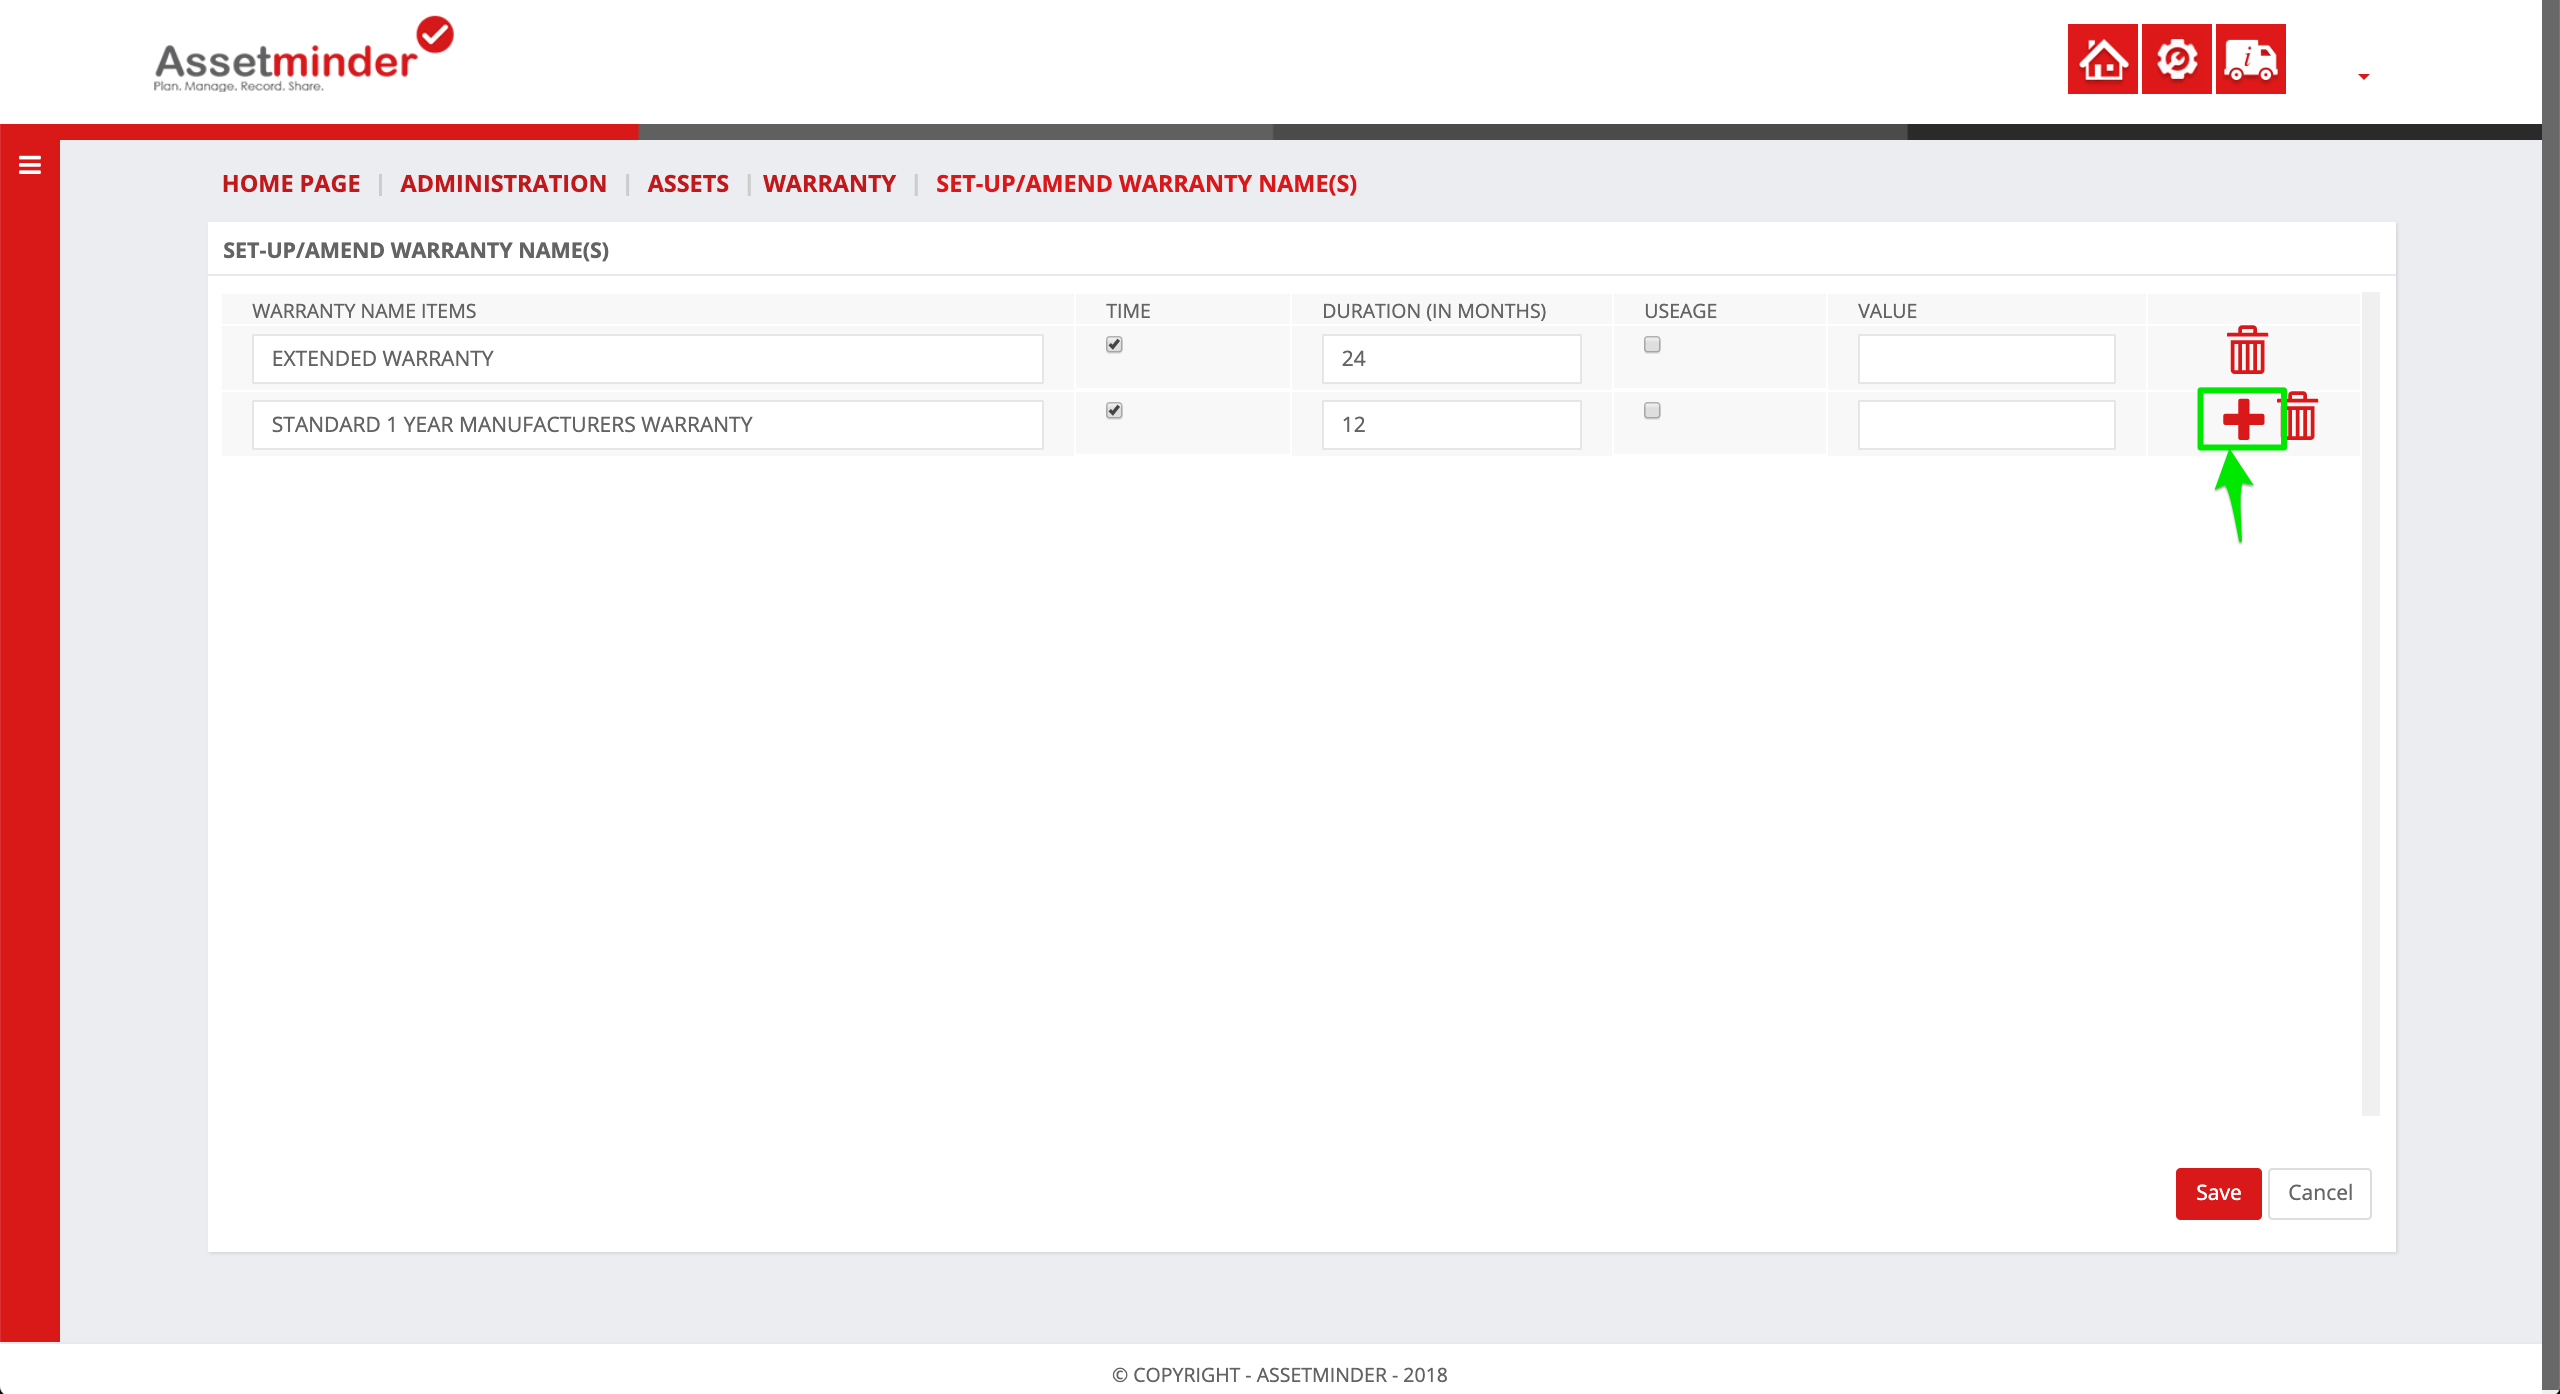Click the Assetminder logo
This screenshot has height=1394, width=2560.
point(303,56)
